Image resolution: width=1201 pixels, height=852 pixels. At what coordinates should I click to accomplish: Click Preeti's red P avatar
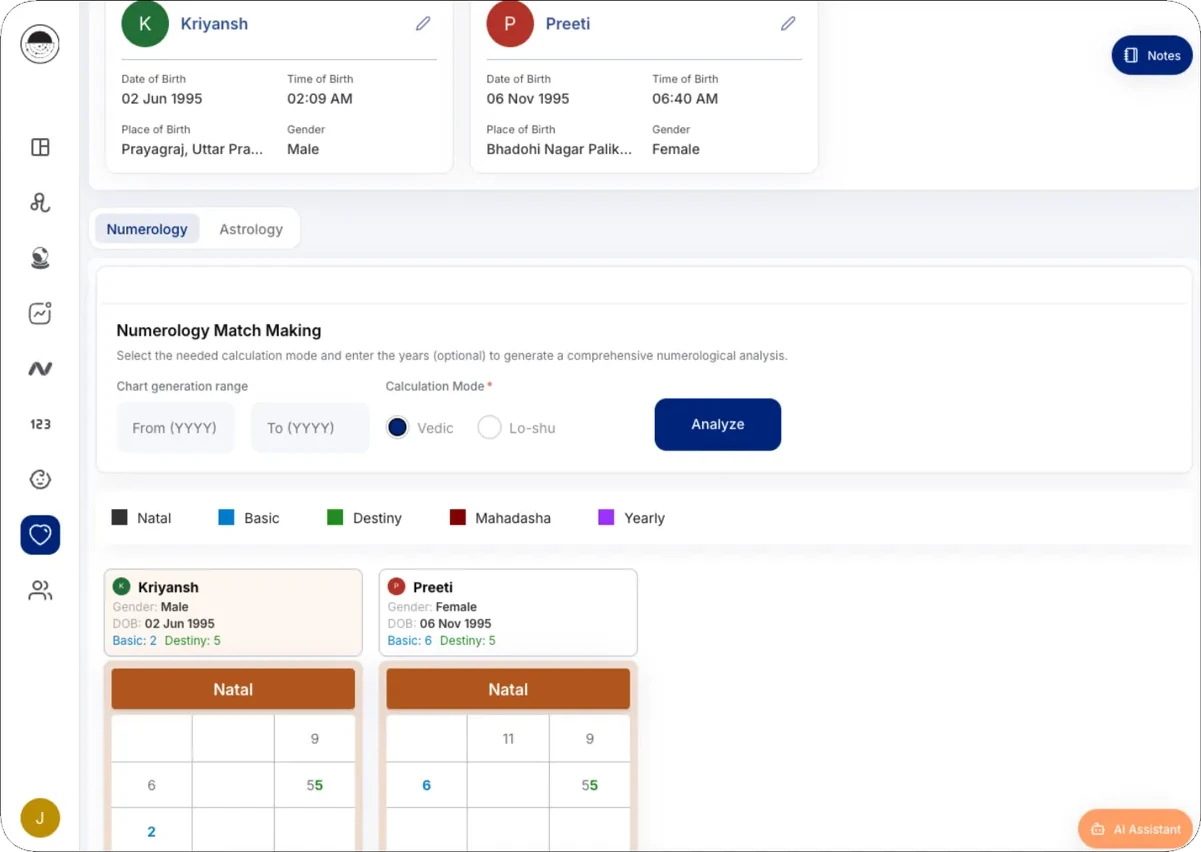[x=510, y=24]
